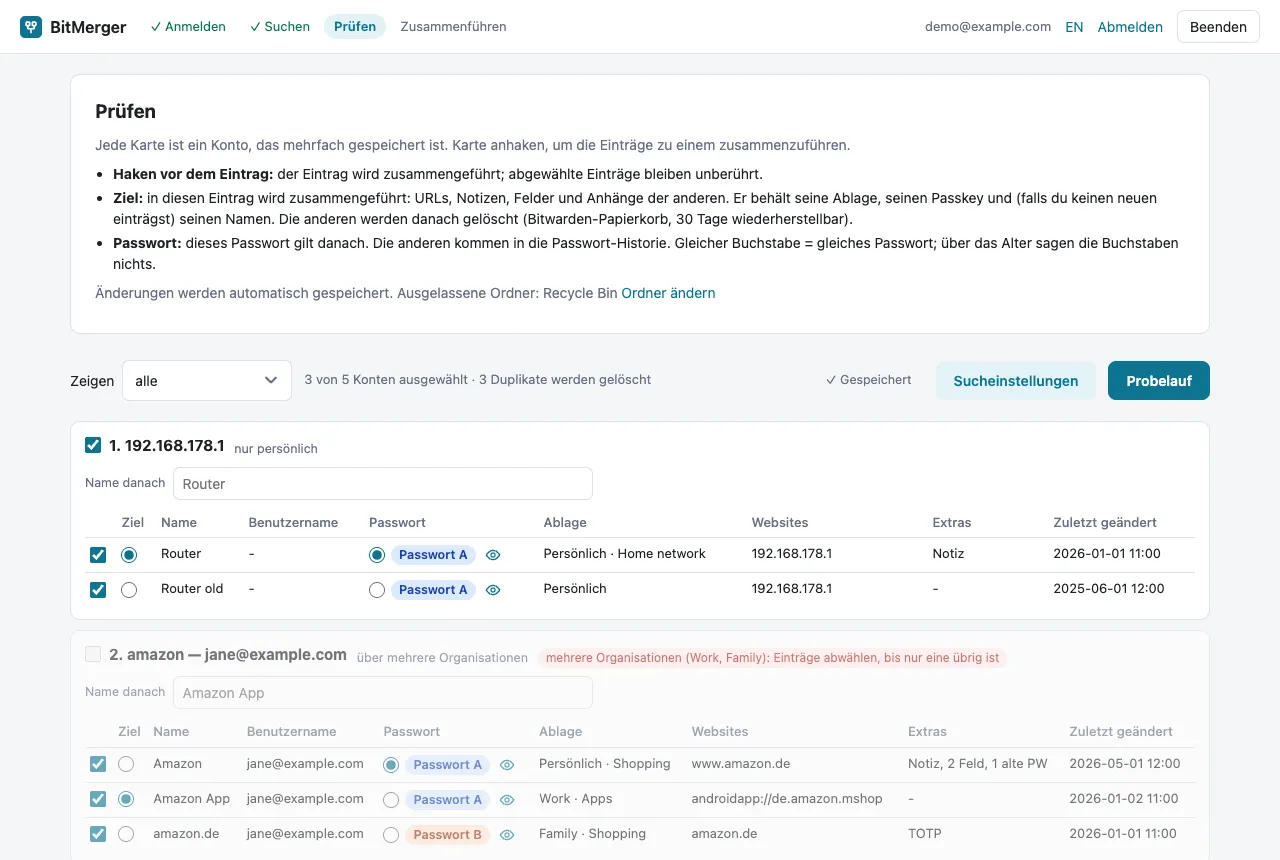
Task: Deselect the Router entry checkbox
Action: pyautogui.click(x=98, y=555)
